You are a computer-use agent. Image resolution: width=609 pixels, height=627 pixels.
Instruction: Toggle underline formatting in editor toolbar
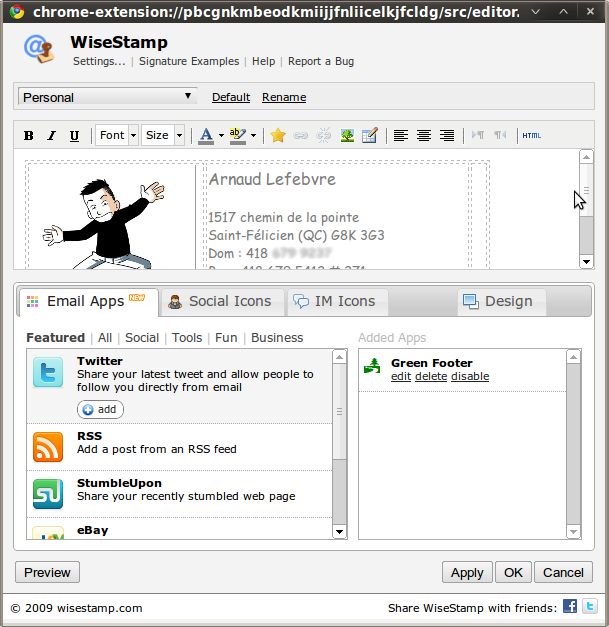click(74, 136)
